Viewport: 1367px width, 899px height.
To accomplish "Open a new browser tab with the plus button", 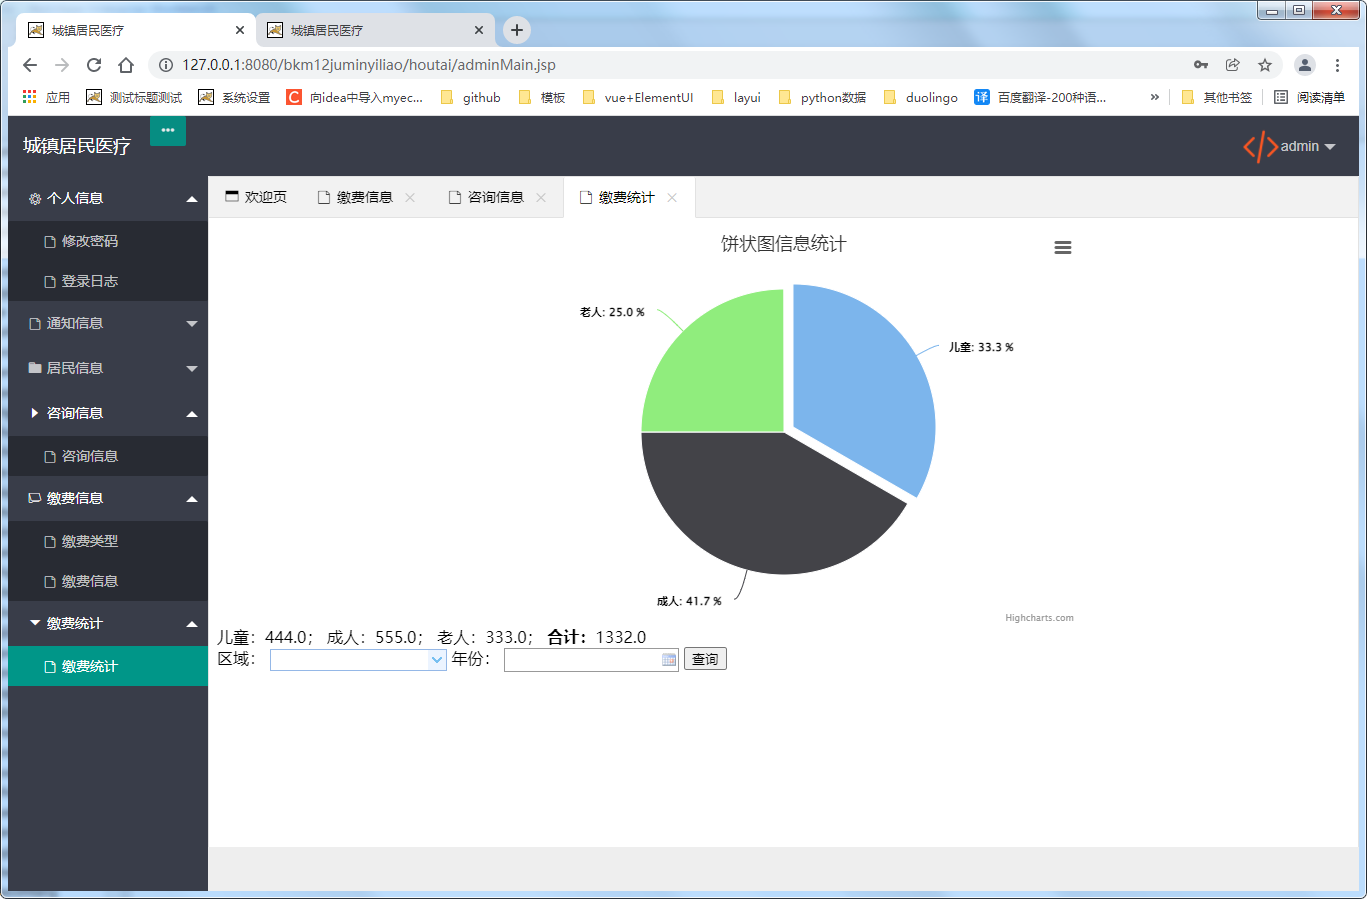I will (x=517, y=30).
